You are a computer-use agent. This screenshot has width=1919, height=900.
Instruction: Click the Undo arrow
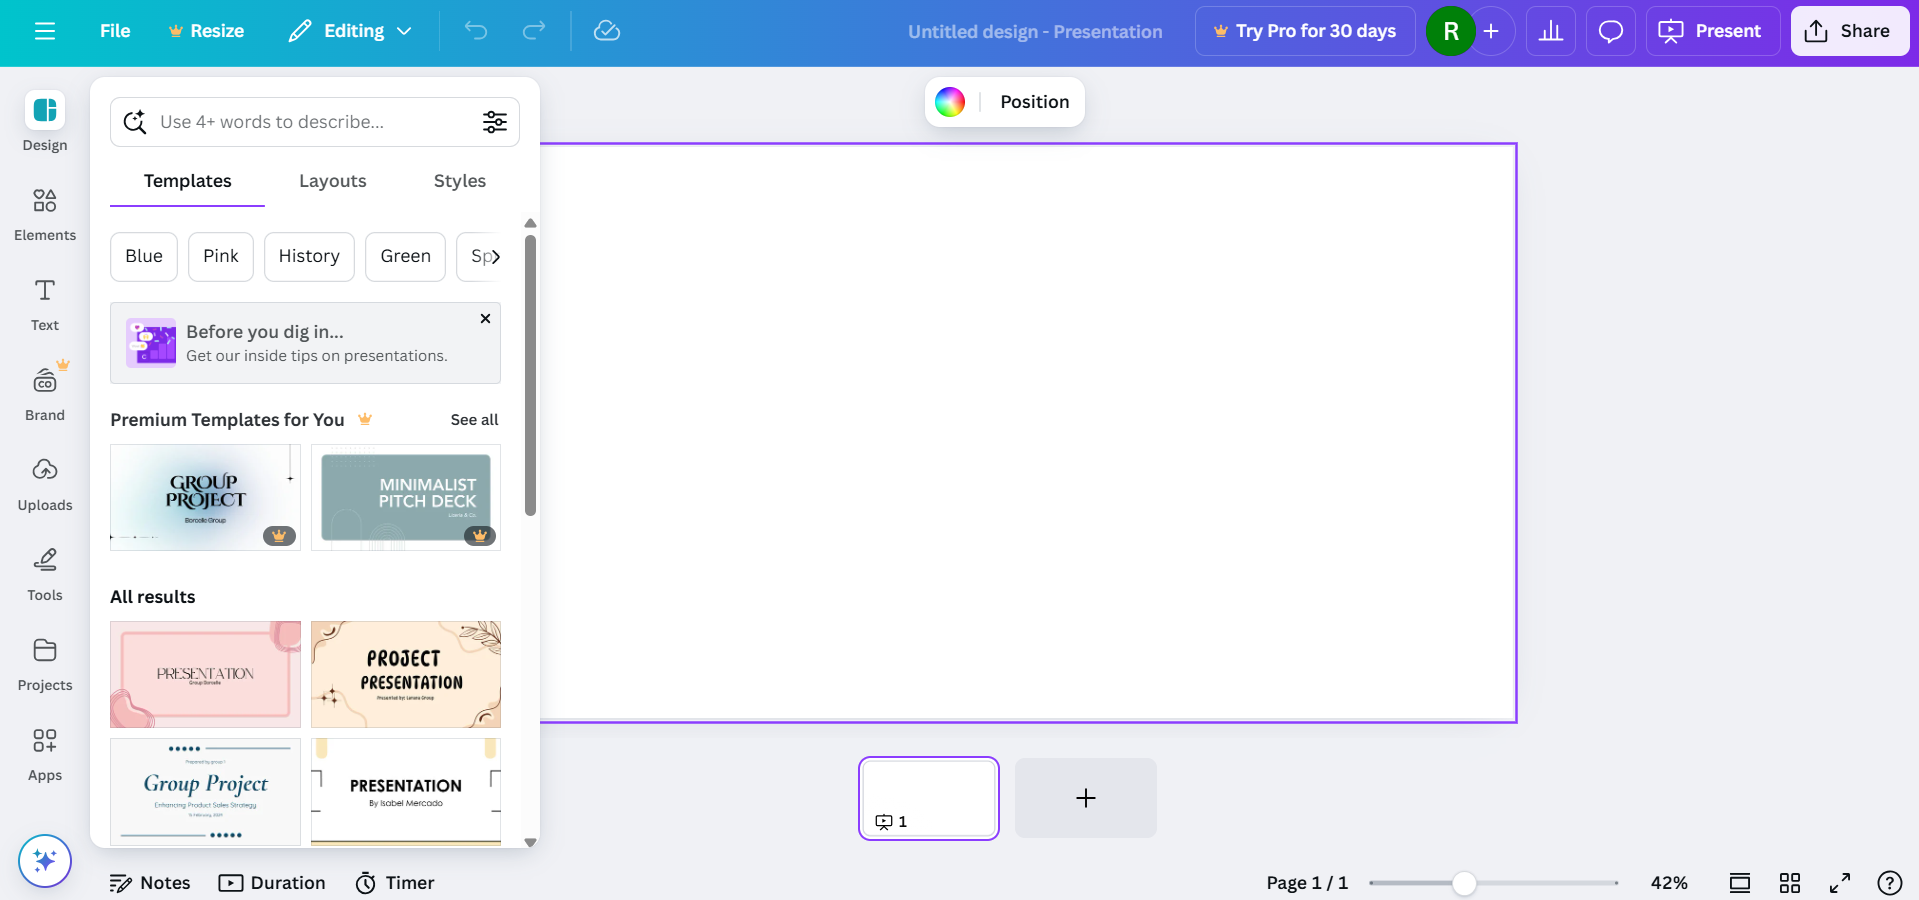tap(476, 31)
